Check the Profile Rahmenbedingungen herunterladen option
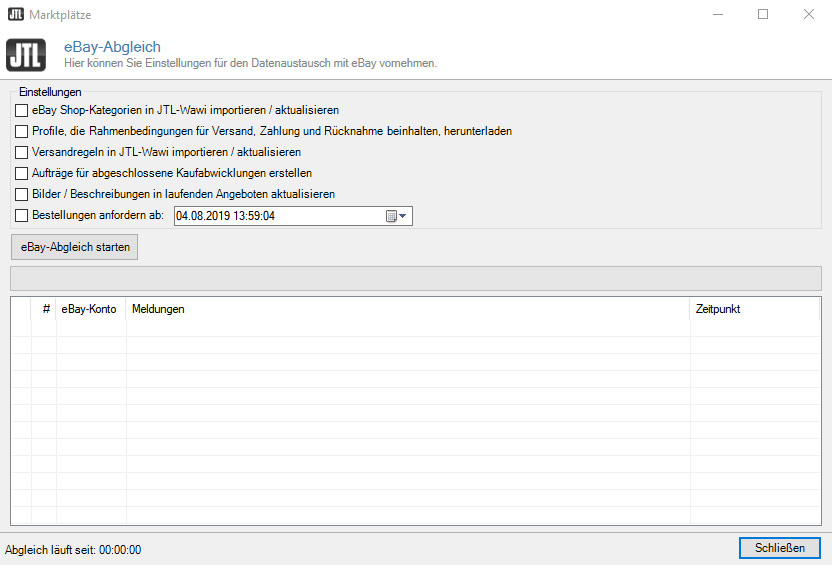832x565 pixels. (x=22, y=131)
